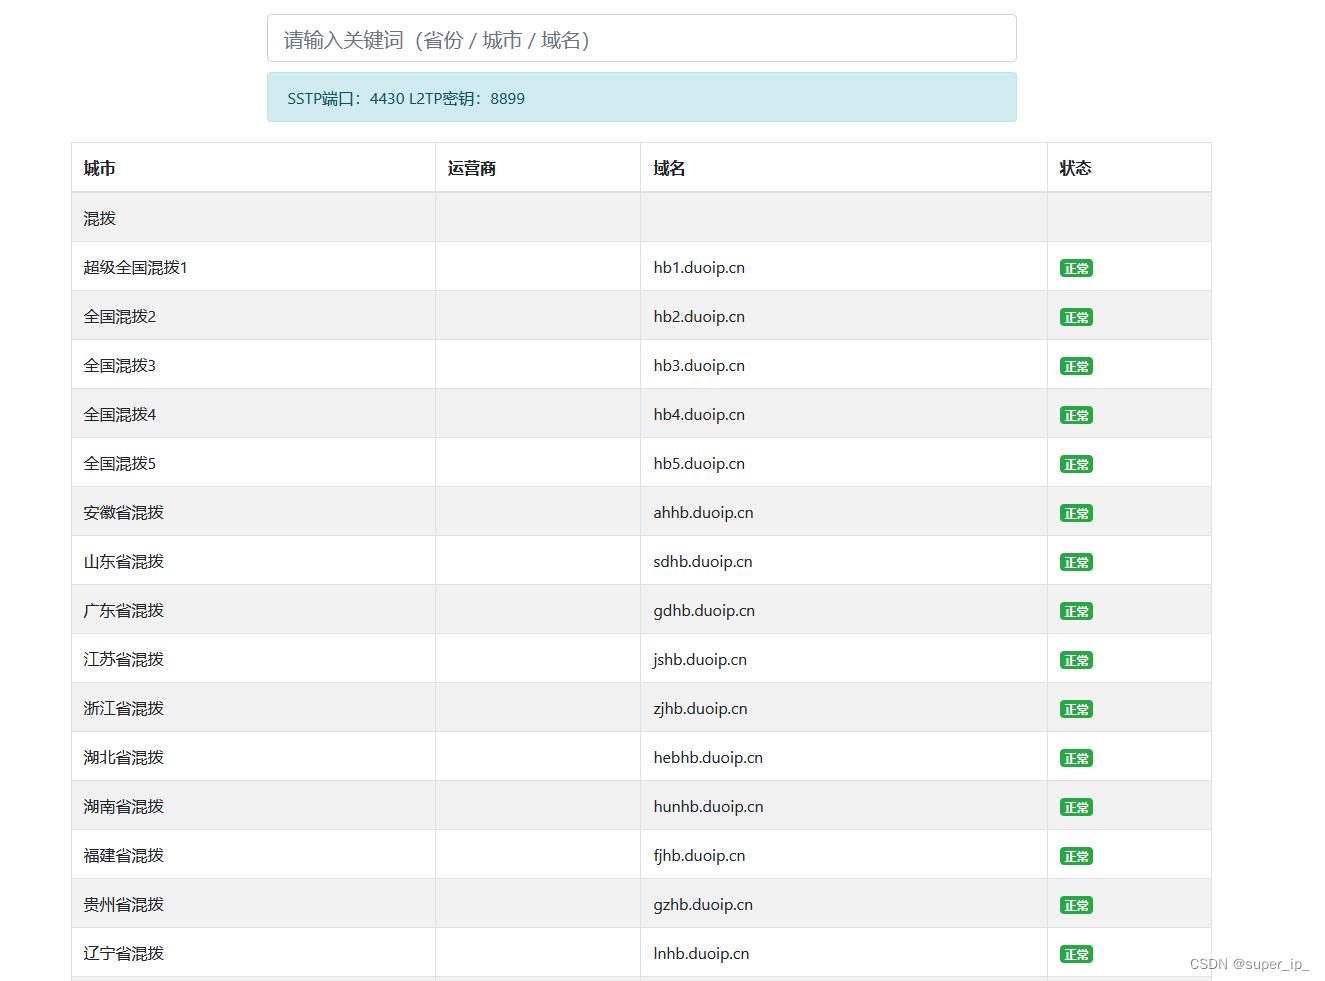Select the 山东省混拨 city cell
This screenshot has height=981, width=1325.
253,561
